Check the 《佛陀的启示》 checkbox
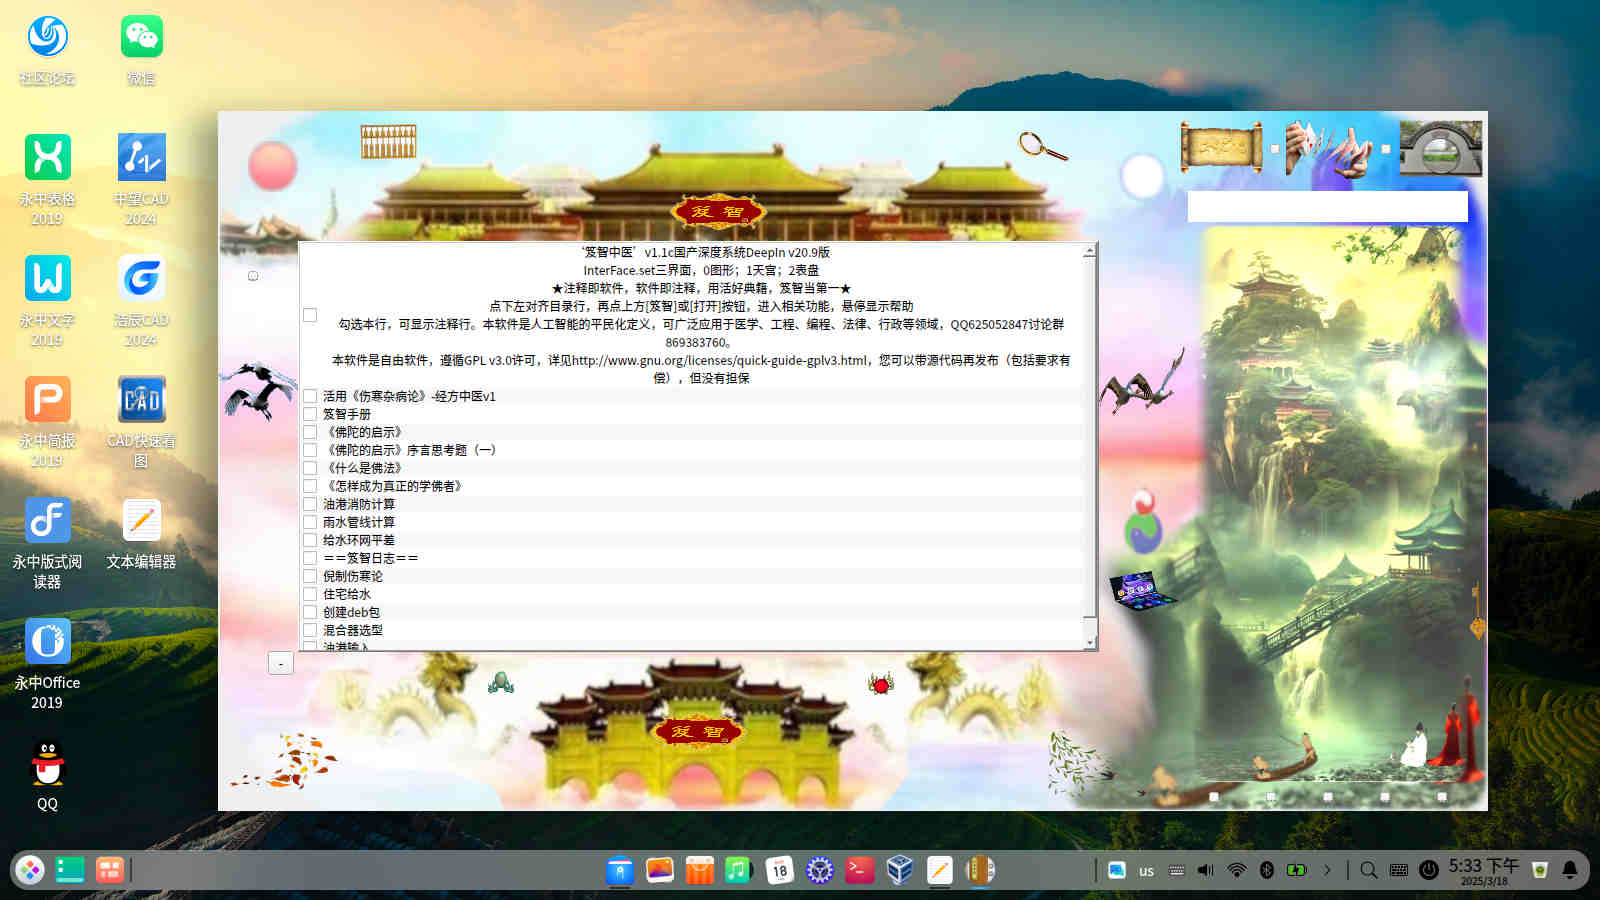Image resolution: width=1600 pixels, height=900 pixels. pyautogui.click(x=310, y=432)
